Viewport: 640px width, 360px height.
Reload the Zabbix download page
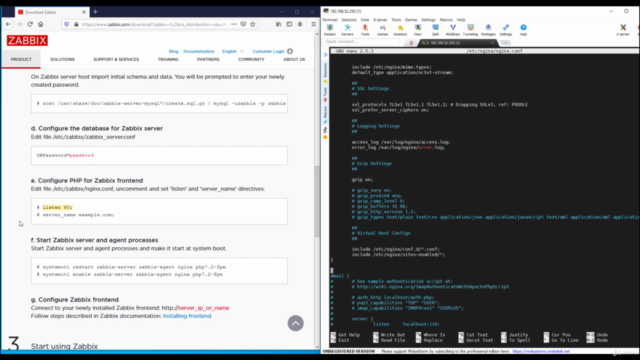point(30,24)
